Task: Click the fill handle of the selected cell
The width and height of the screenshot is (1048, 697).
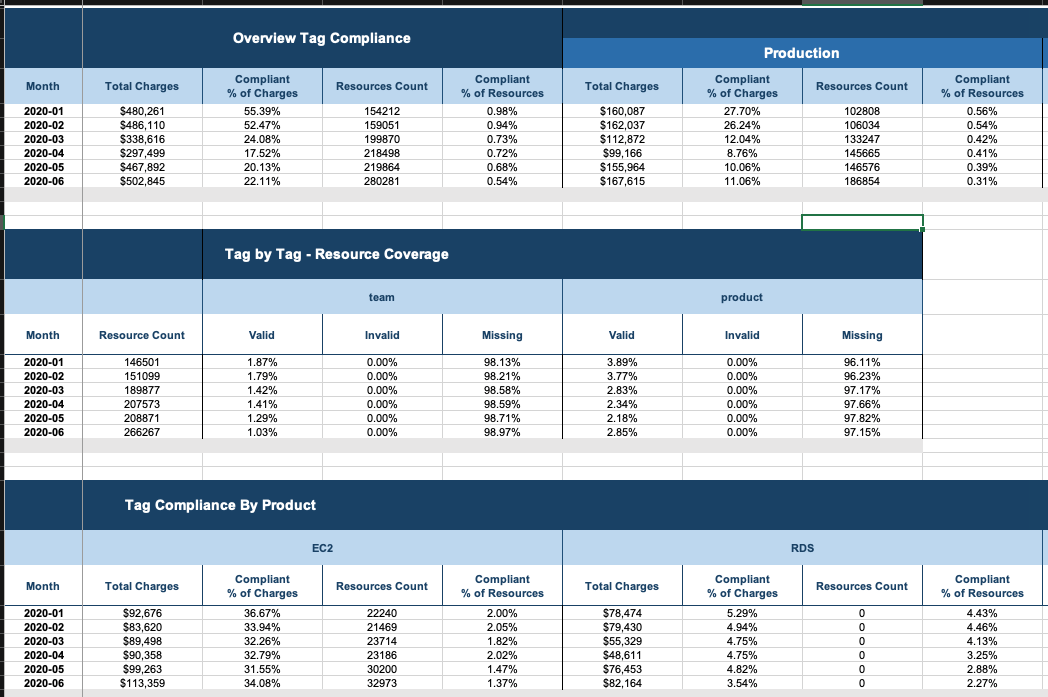Action: pyautogui.click(x=920, y=229)
